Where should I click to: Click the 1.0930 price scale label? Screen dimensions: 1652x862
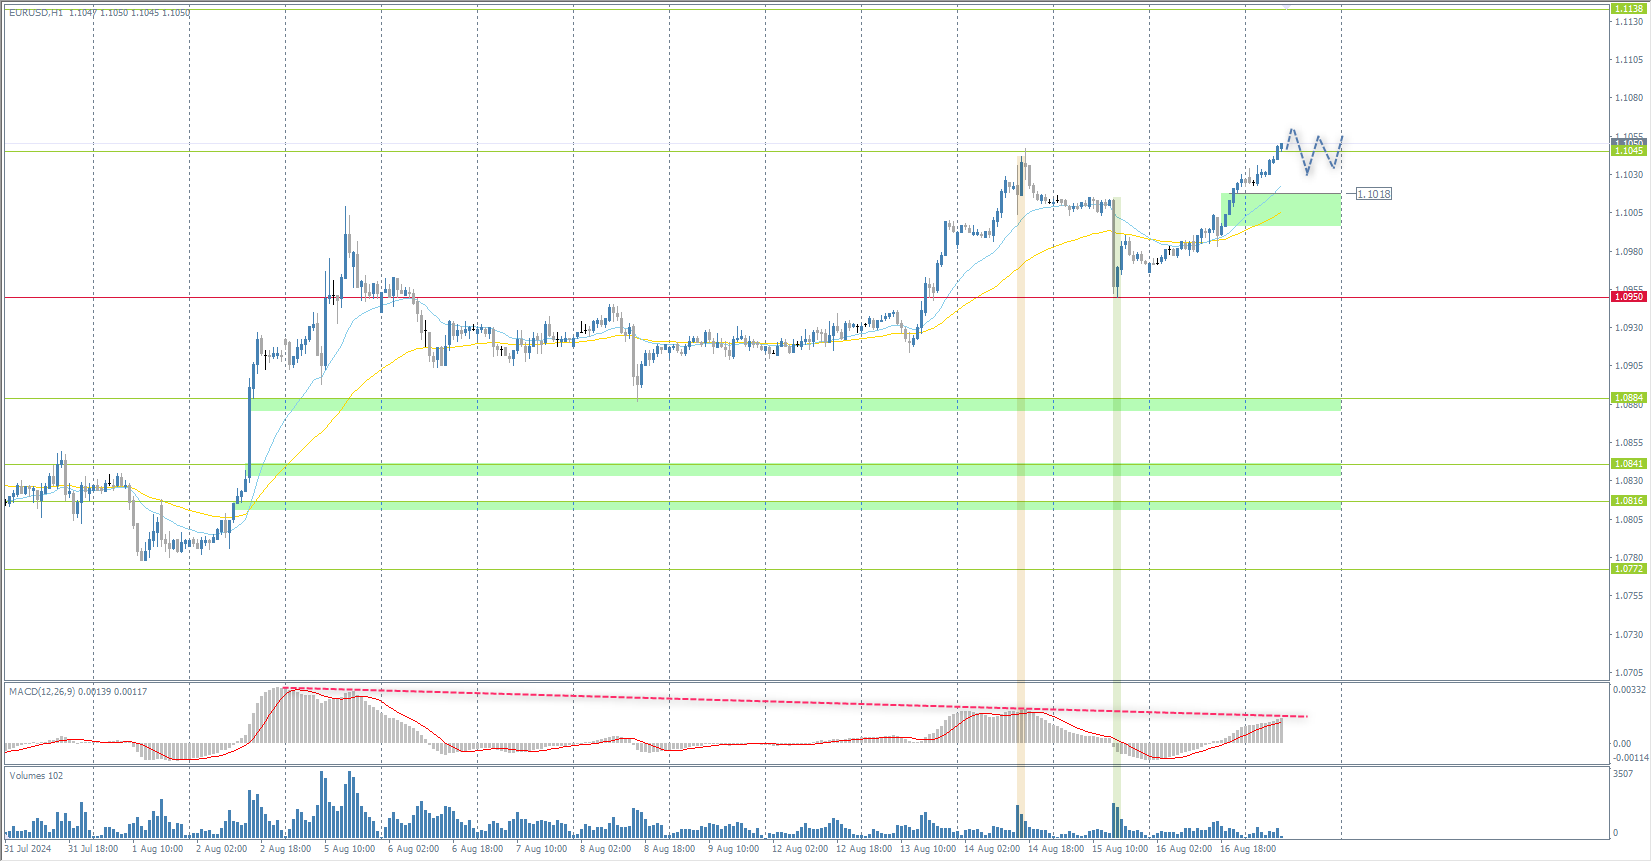[x=1629, y=328]
